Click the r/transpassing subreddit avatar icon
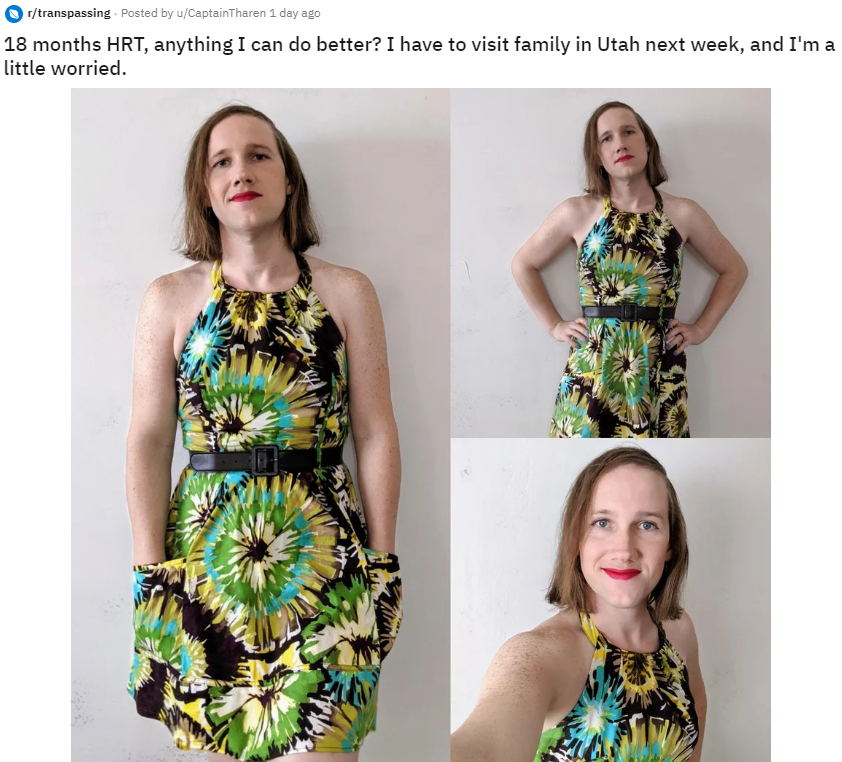 tap(13, 13)
